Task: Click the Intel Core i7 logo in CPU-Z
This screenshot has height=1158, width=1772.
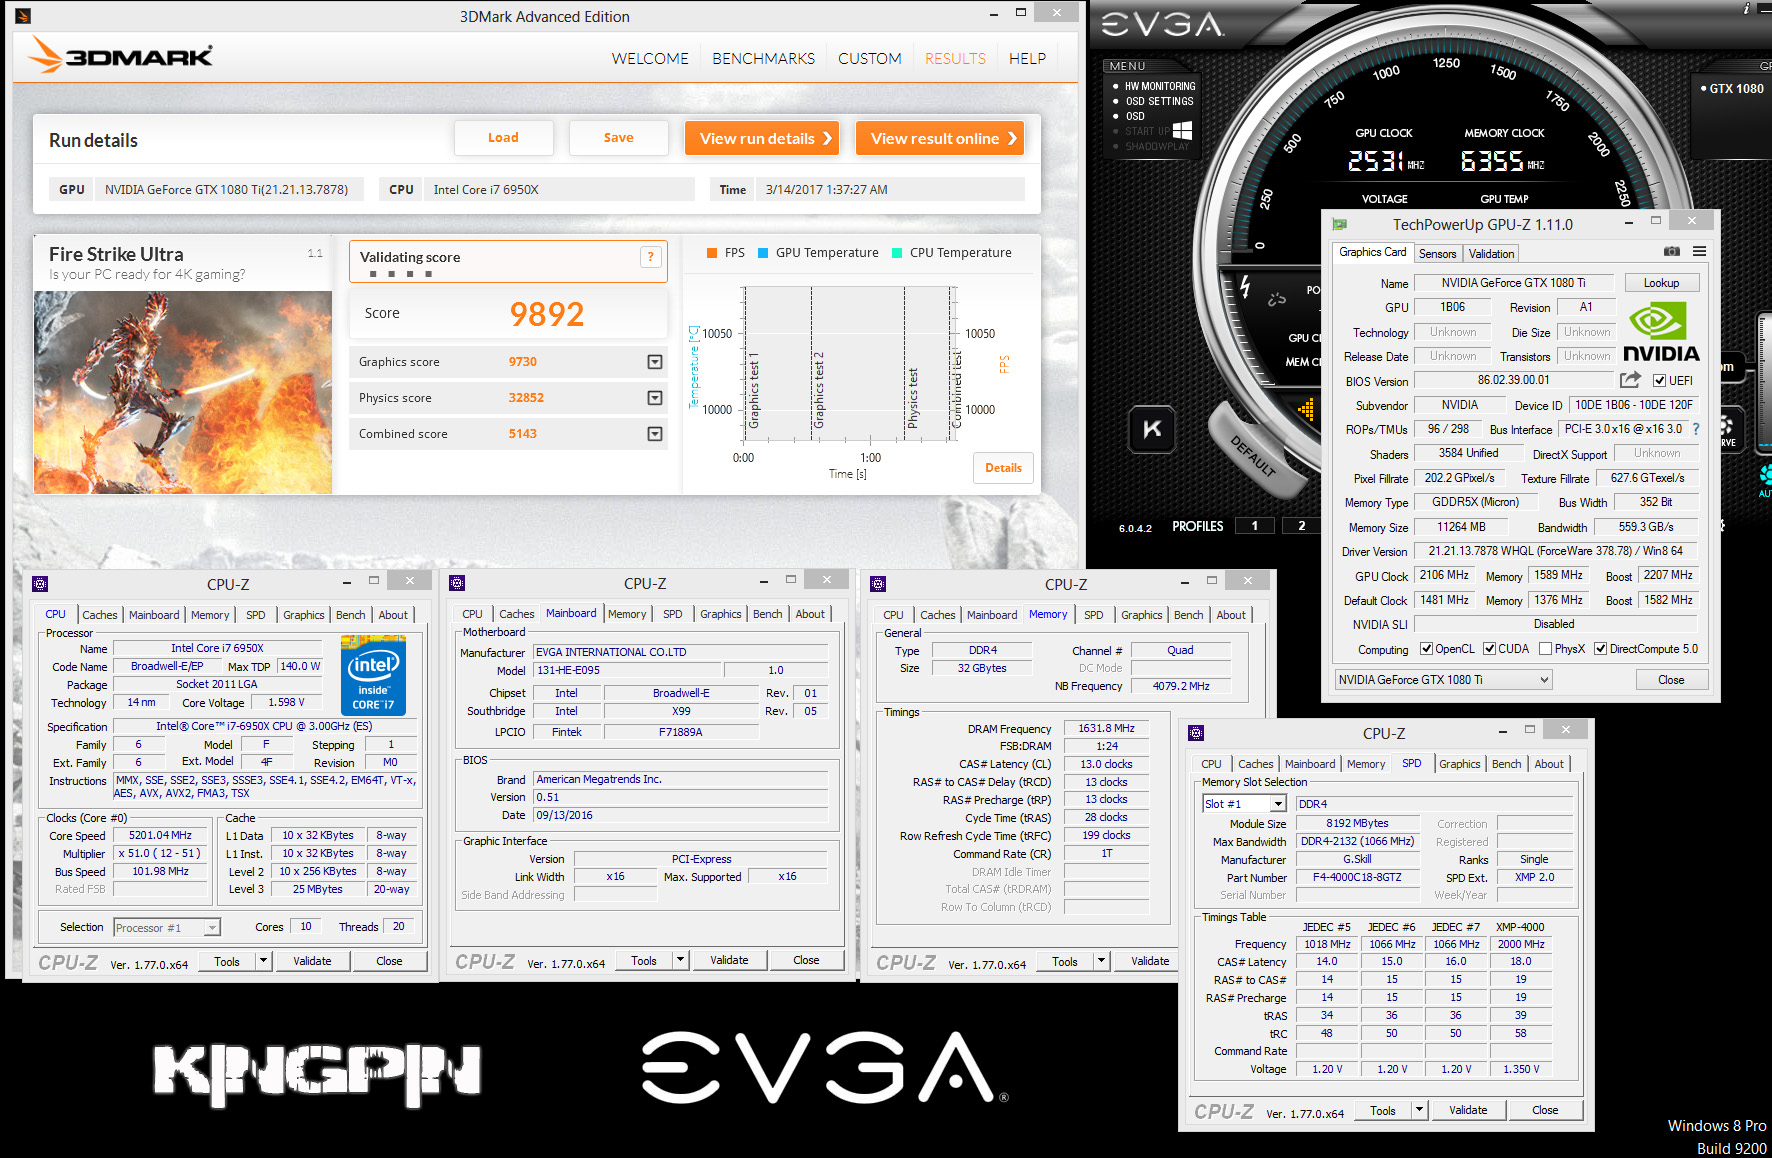Action: [373, 675]
